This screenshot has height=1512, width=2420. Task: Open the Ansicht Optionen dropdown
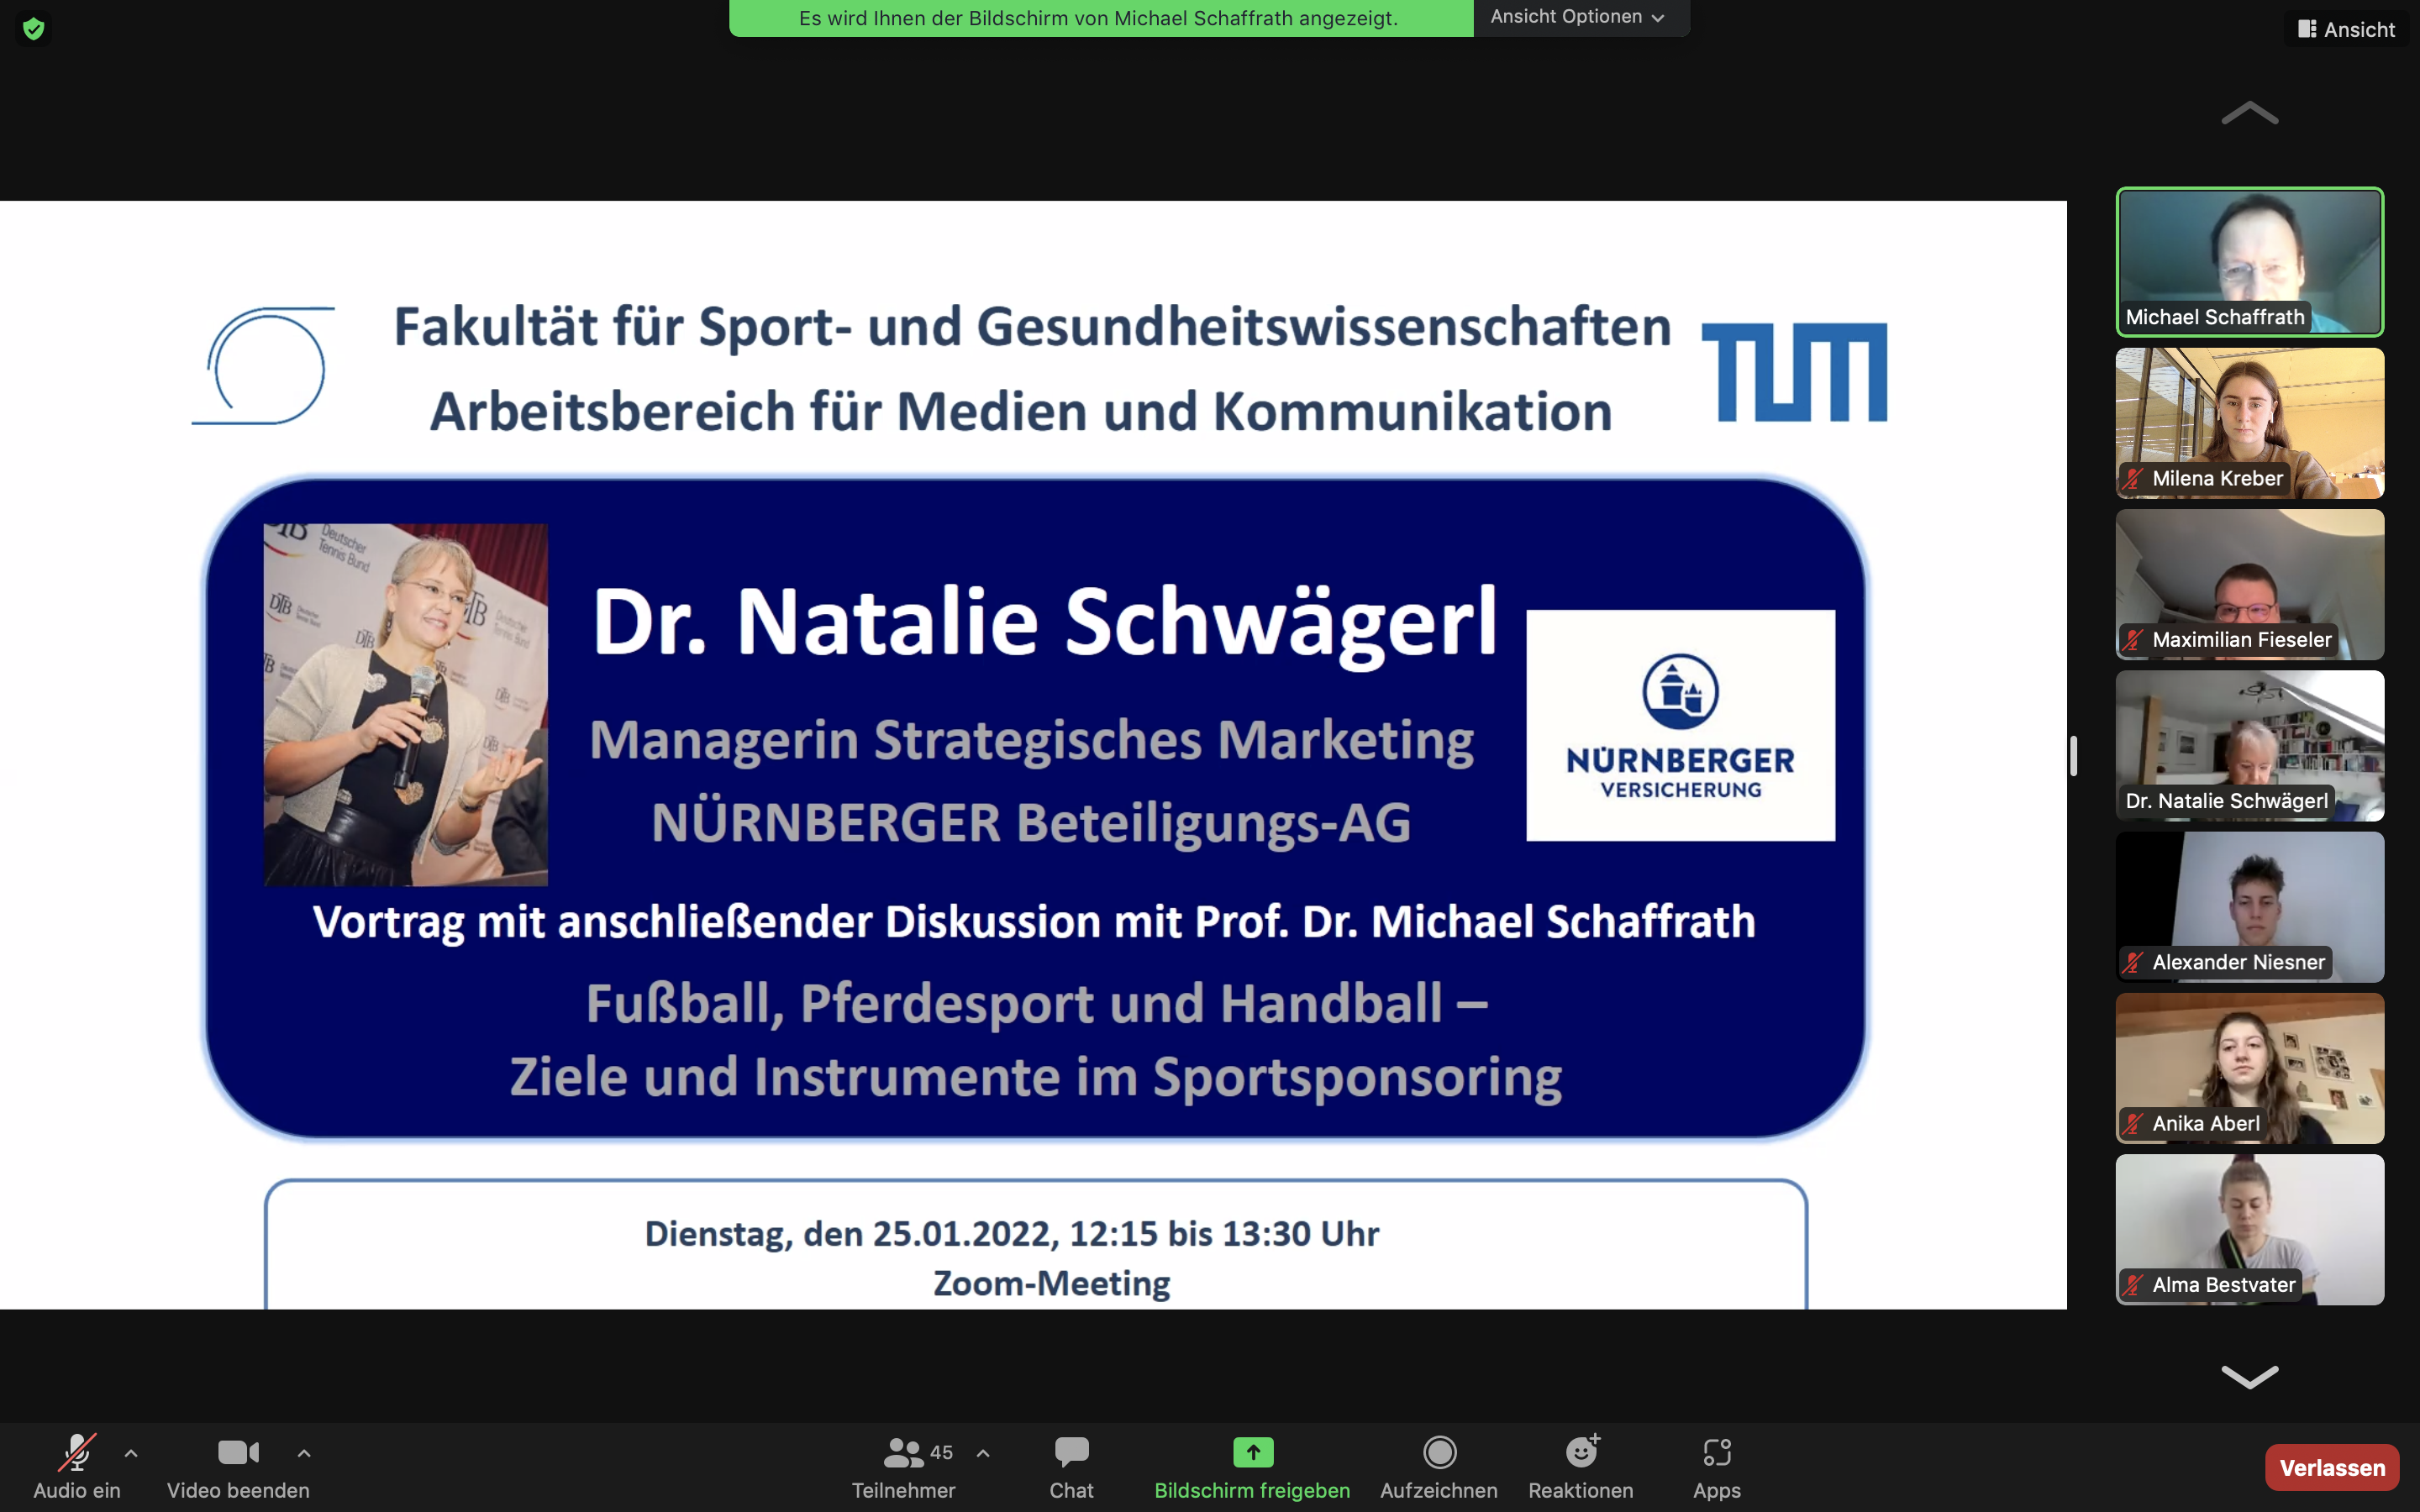click(x=1581, y=17)
